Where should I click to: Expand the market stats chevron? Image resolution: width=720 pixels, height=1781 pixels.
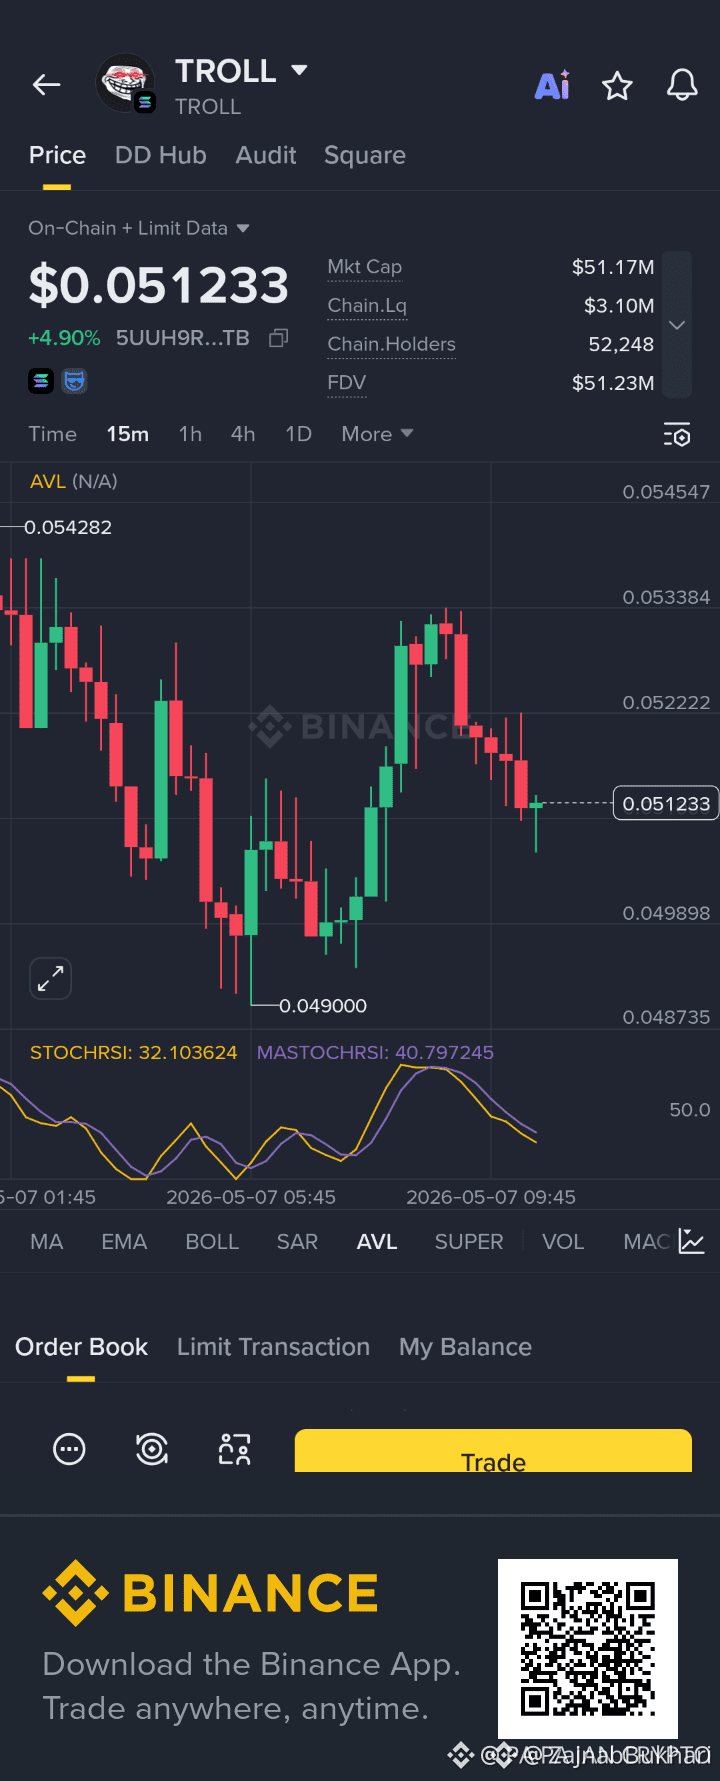[x=677, y=325]
